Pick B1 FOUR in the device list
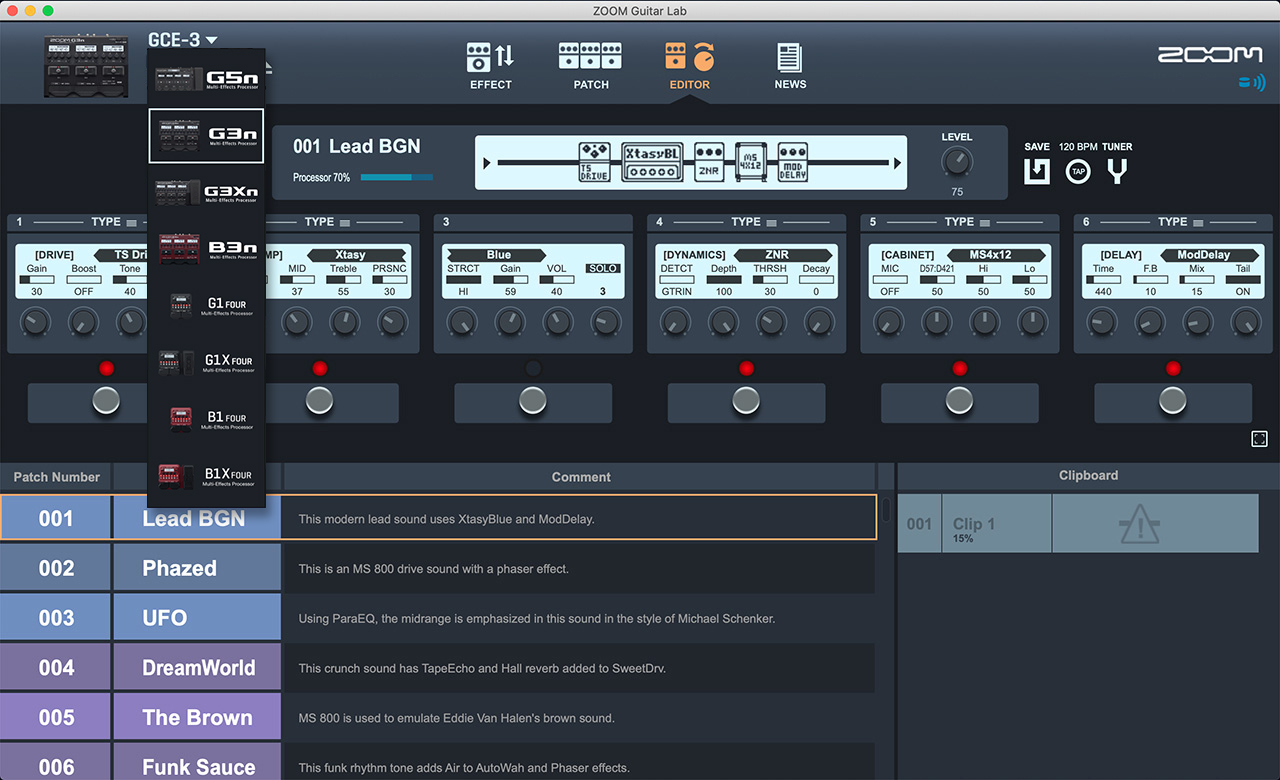 coord(206,419)
